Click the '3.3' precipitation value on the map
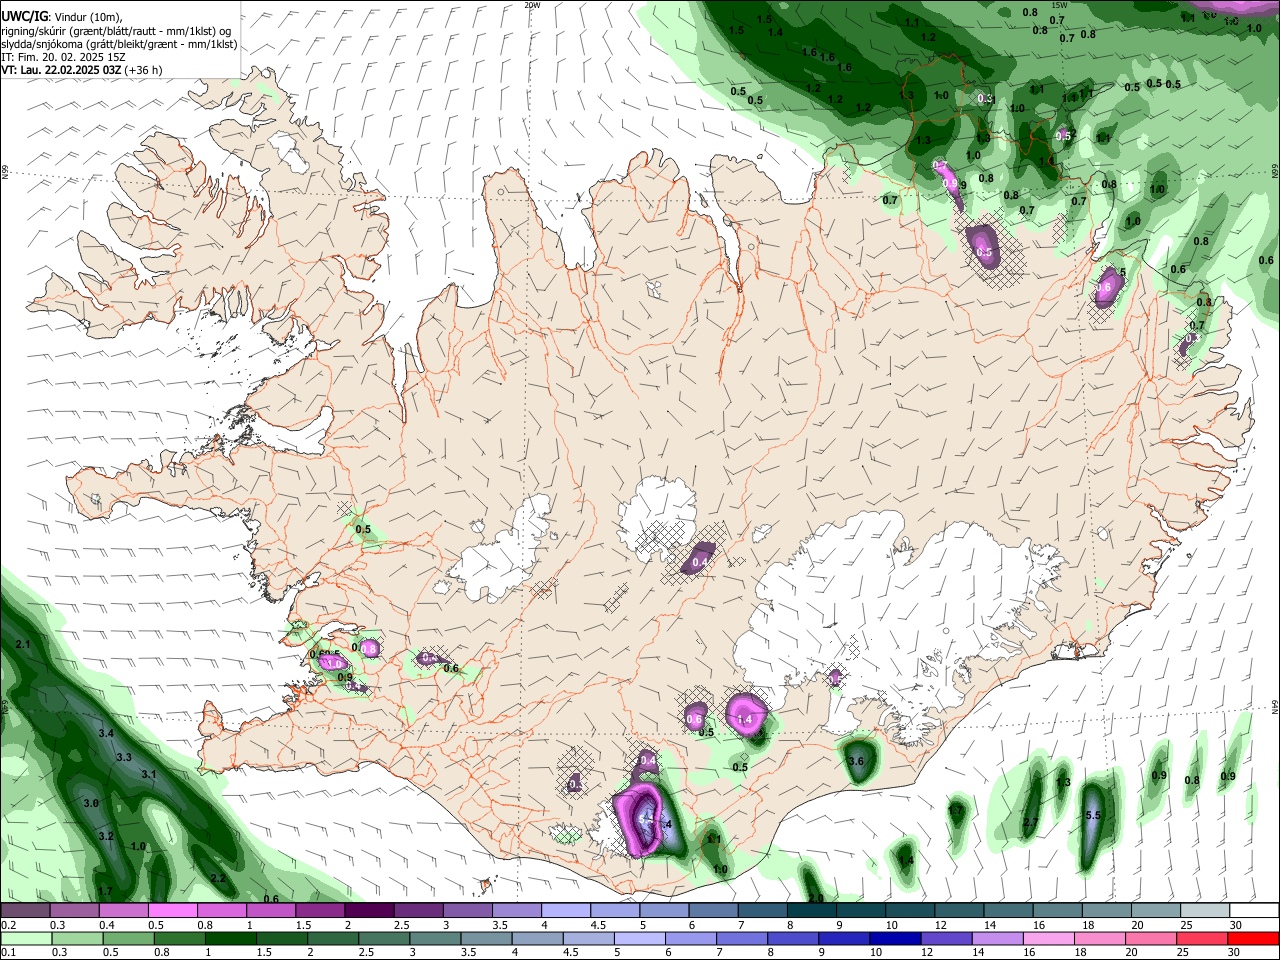This screenshot has height=960, width=1280. (124, 758)
